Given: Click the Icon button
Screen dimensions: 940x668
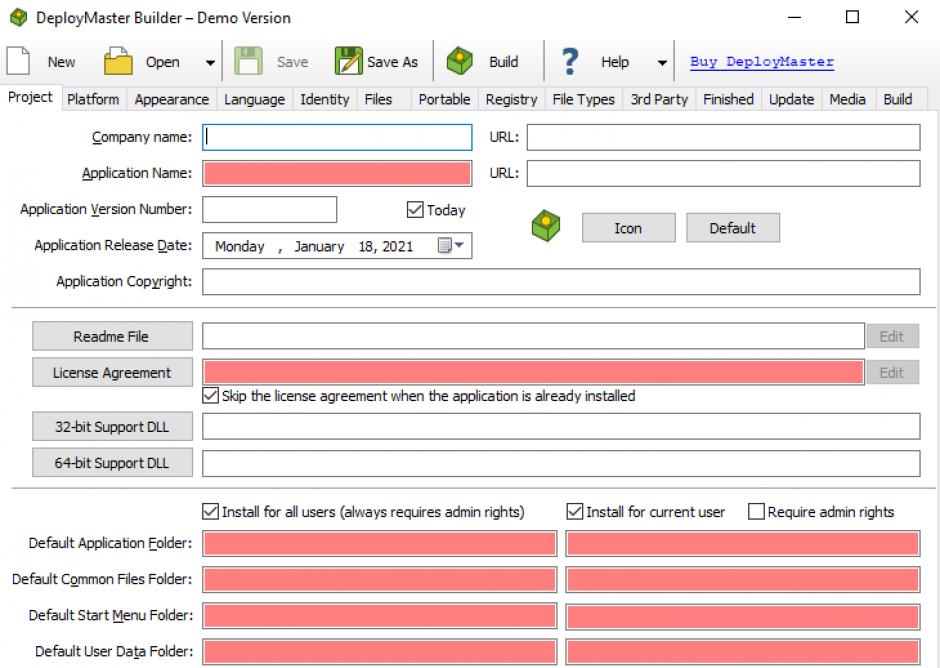Looking at the screenshot, I should pos(628,228).
